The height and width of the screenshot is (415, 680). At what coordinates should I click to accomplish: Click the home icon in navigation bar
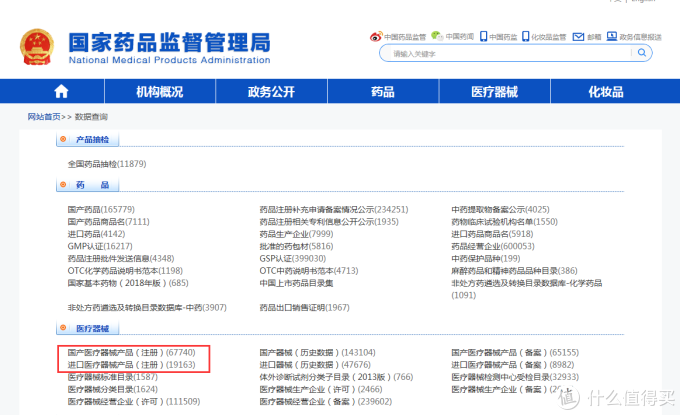61,91
